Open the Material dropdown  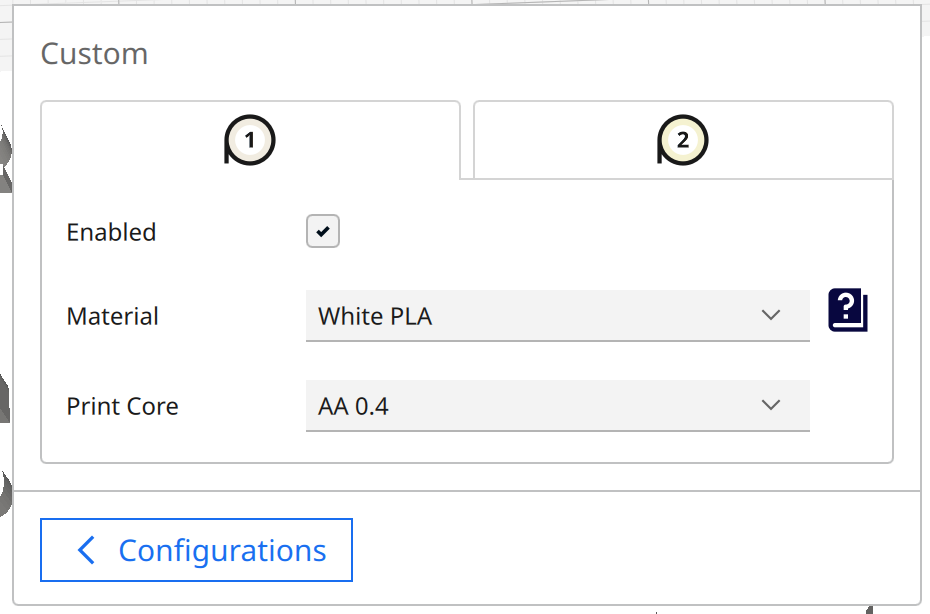click(557, 316)
